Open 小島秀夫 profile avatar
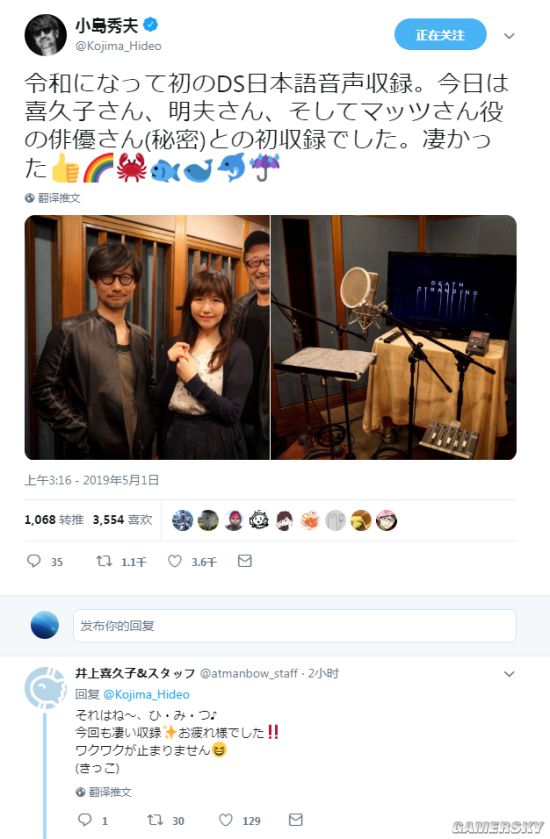This screenshot has width=550, height=839. tap(45, 35)
